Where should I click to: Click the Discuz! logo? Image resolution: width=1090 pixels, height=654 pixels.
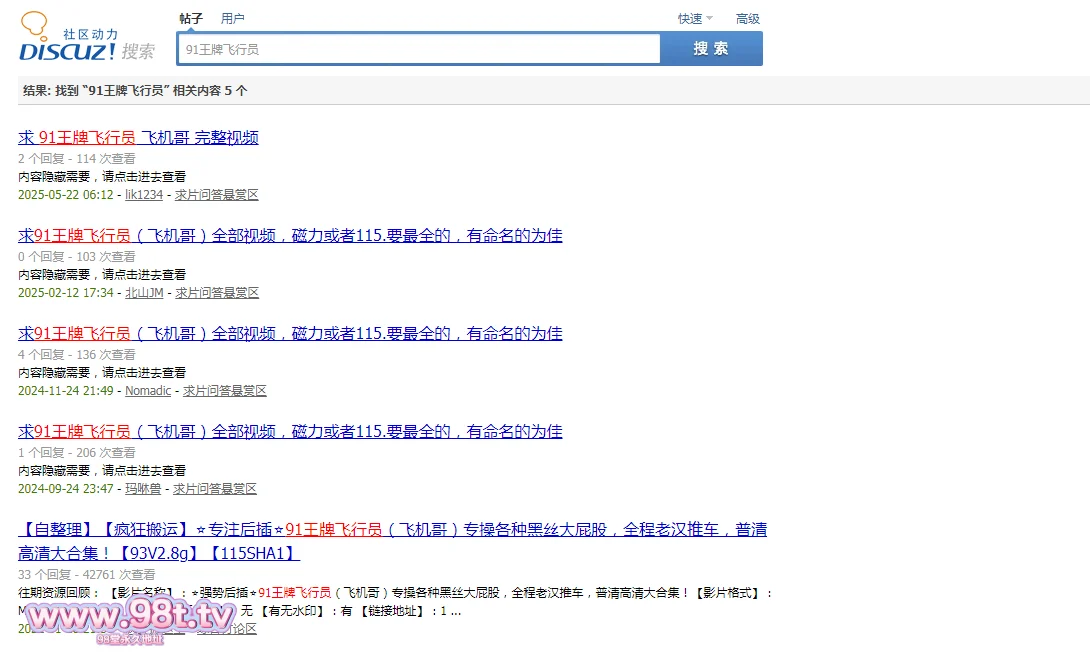click(86, 40)
